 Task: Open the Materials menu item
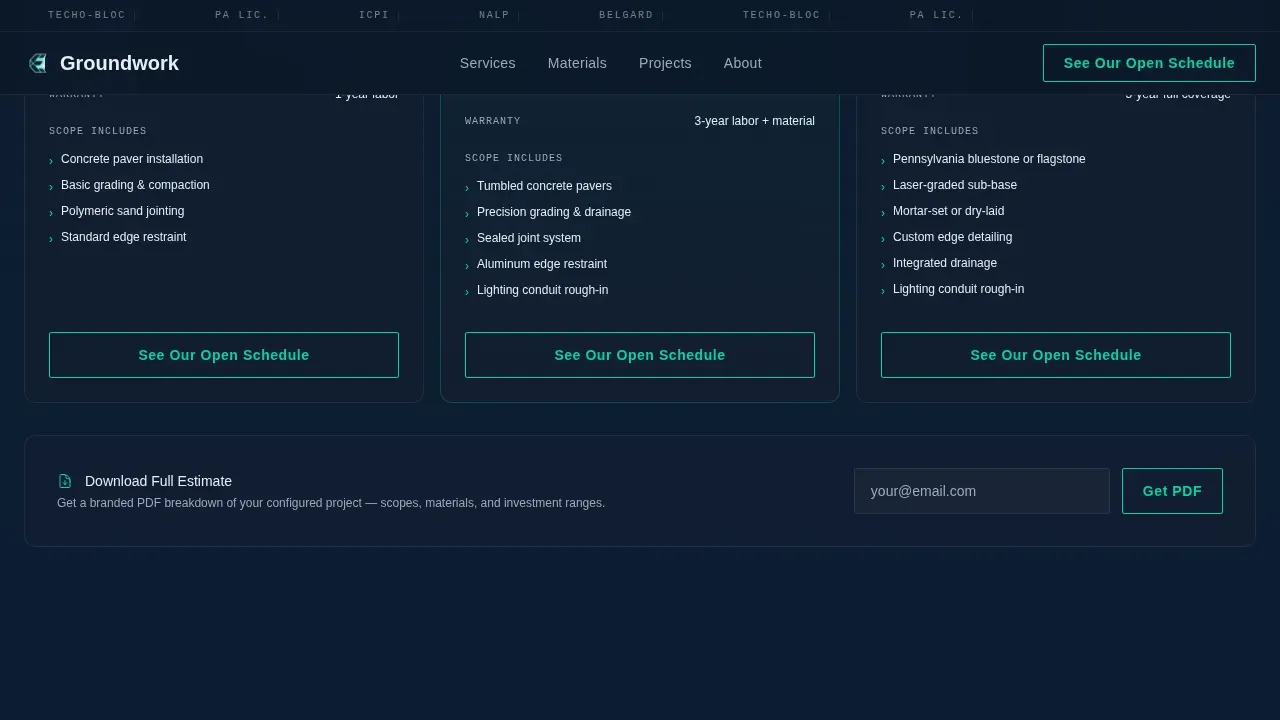coord(577,63)
